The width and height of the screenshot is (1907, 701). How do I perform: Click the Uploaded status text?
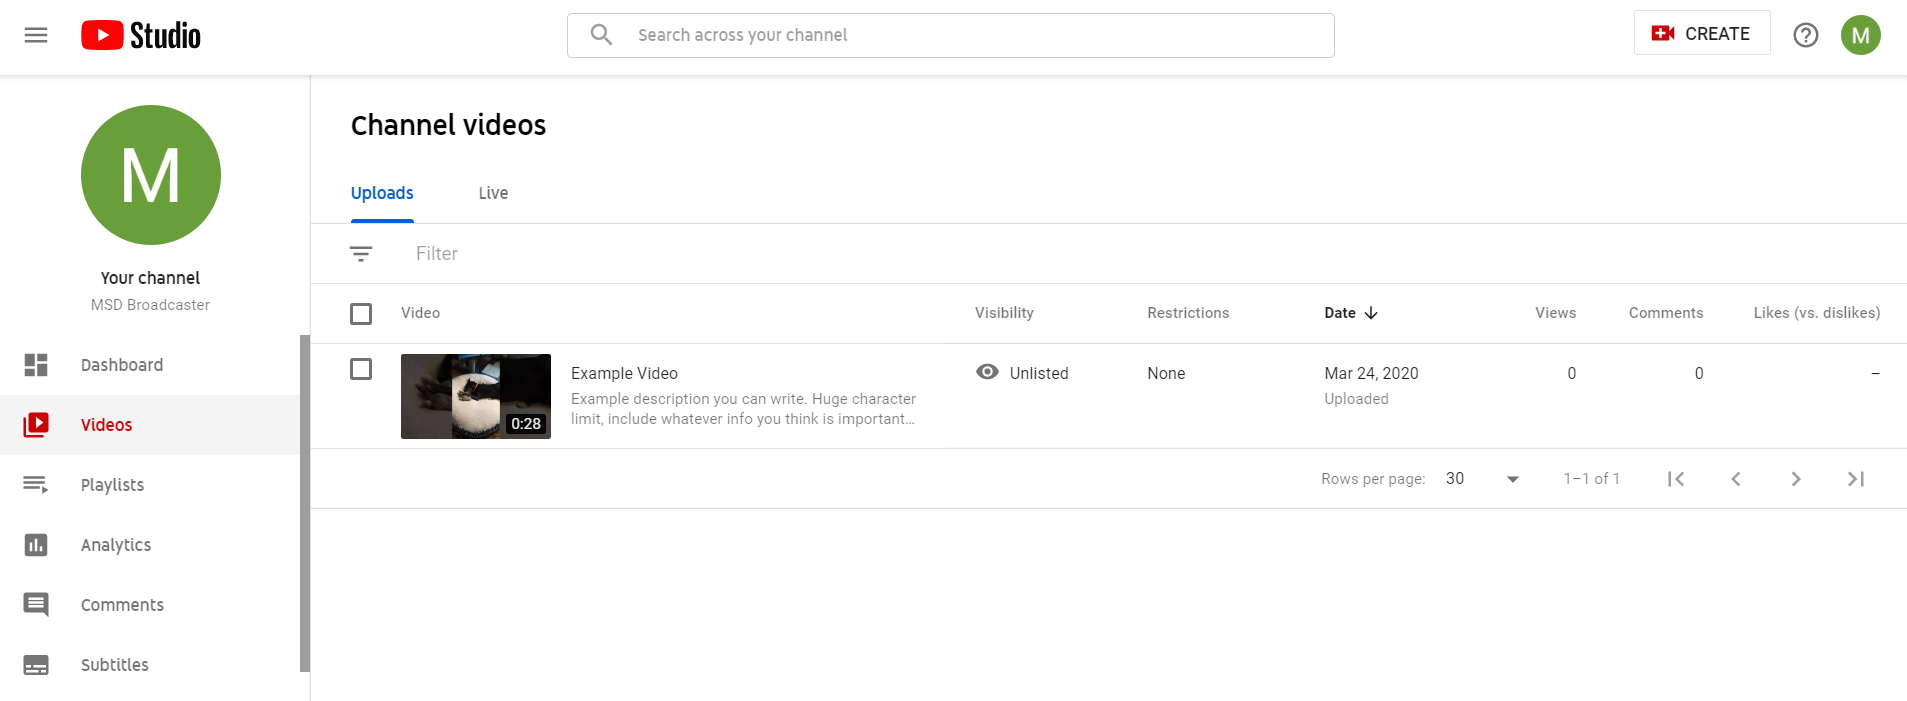click(x=1356, y=399)
